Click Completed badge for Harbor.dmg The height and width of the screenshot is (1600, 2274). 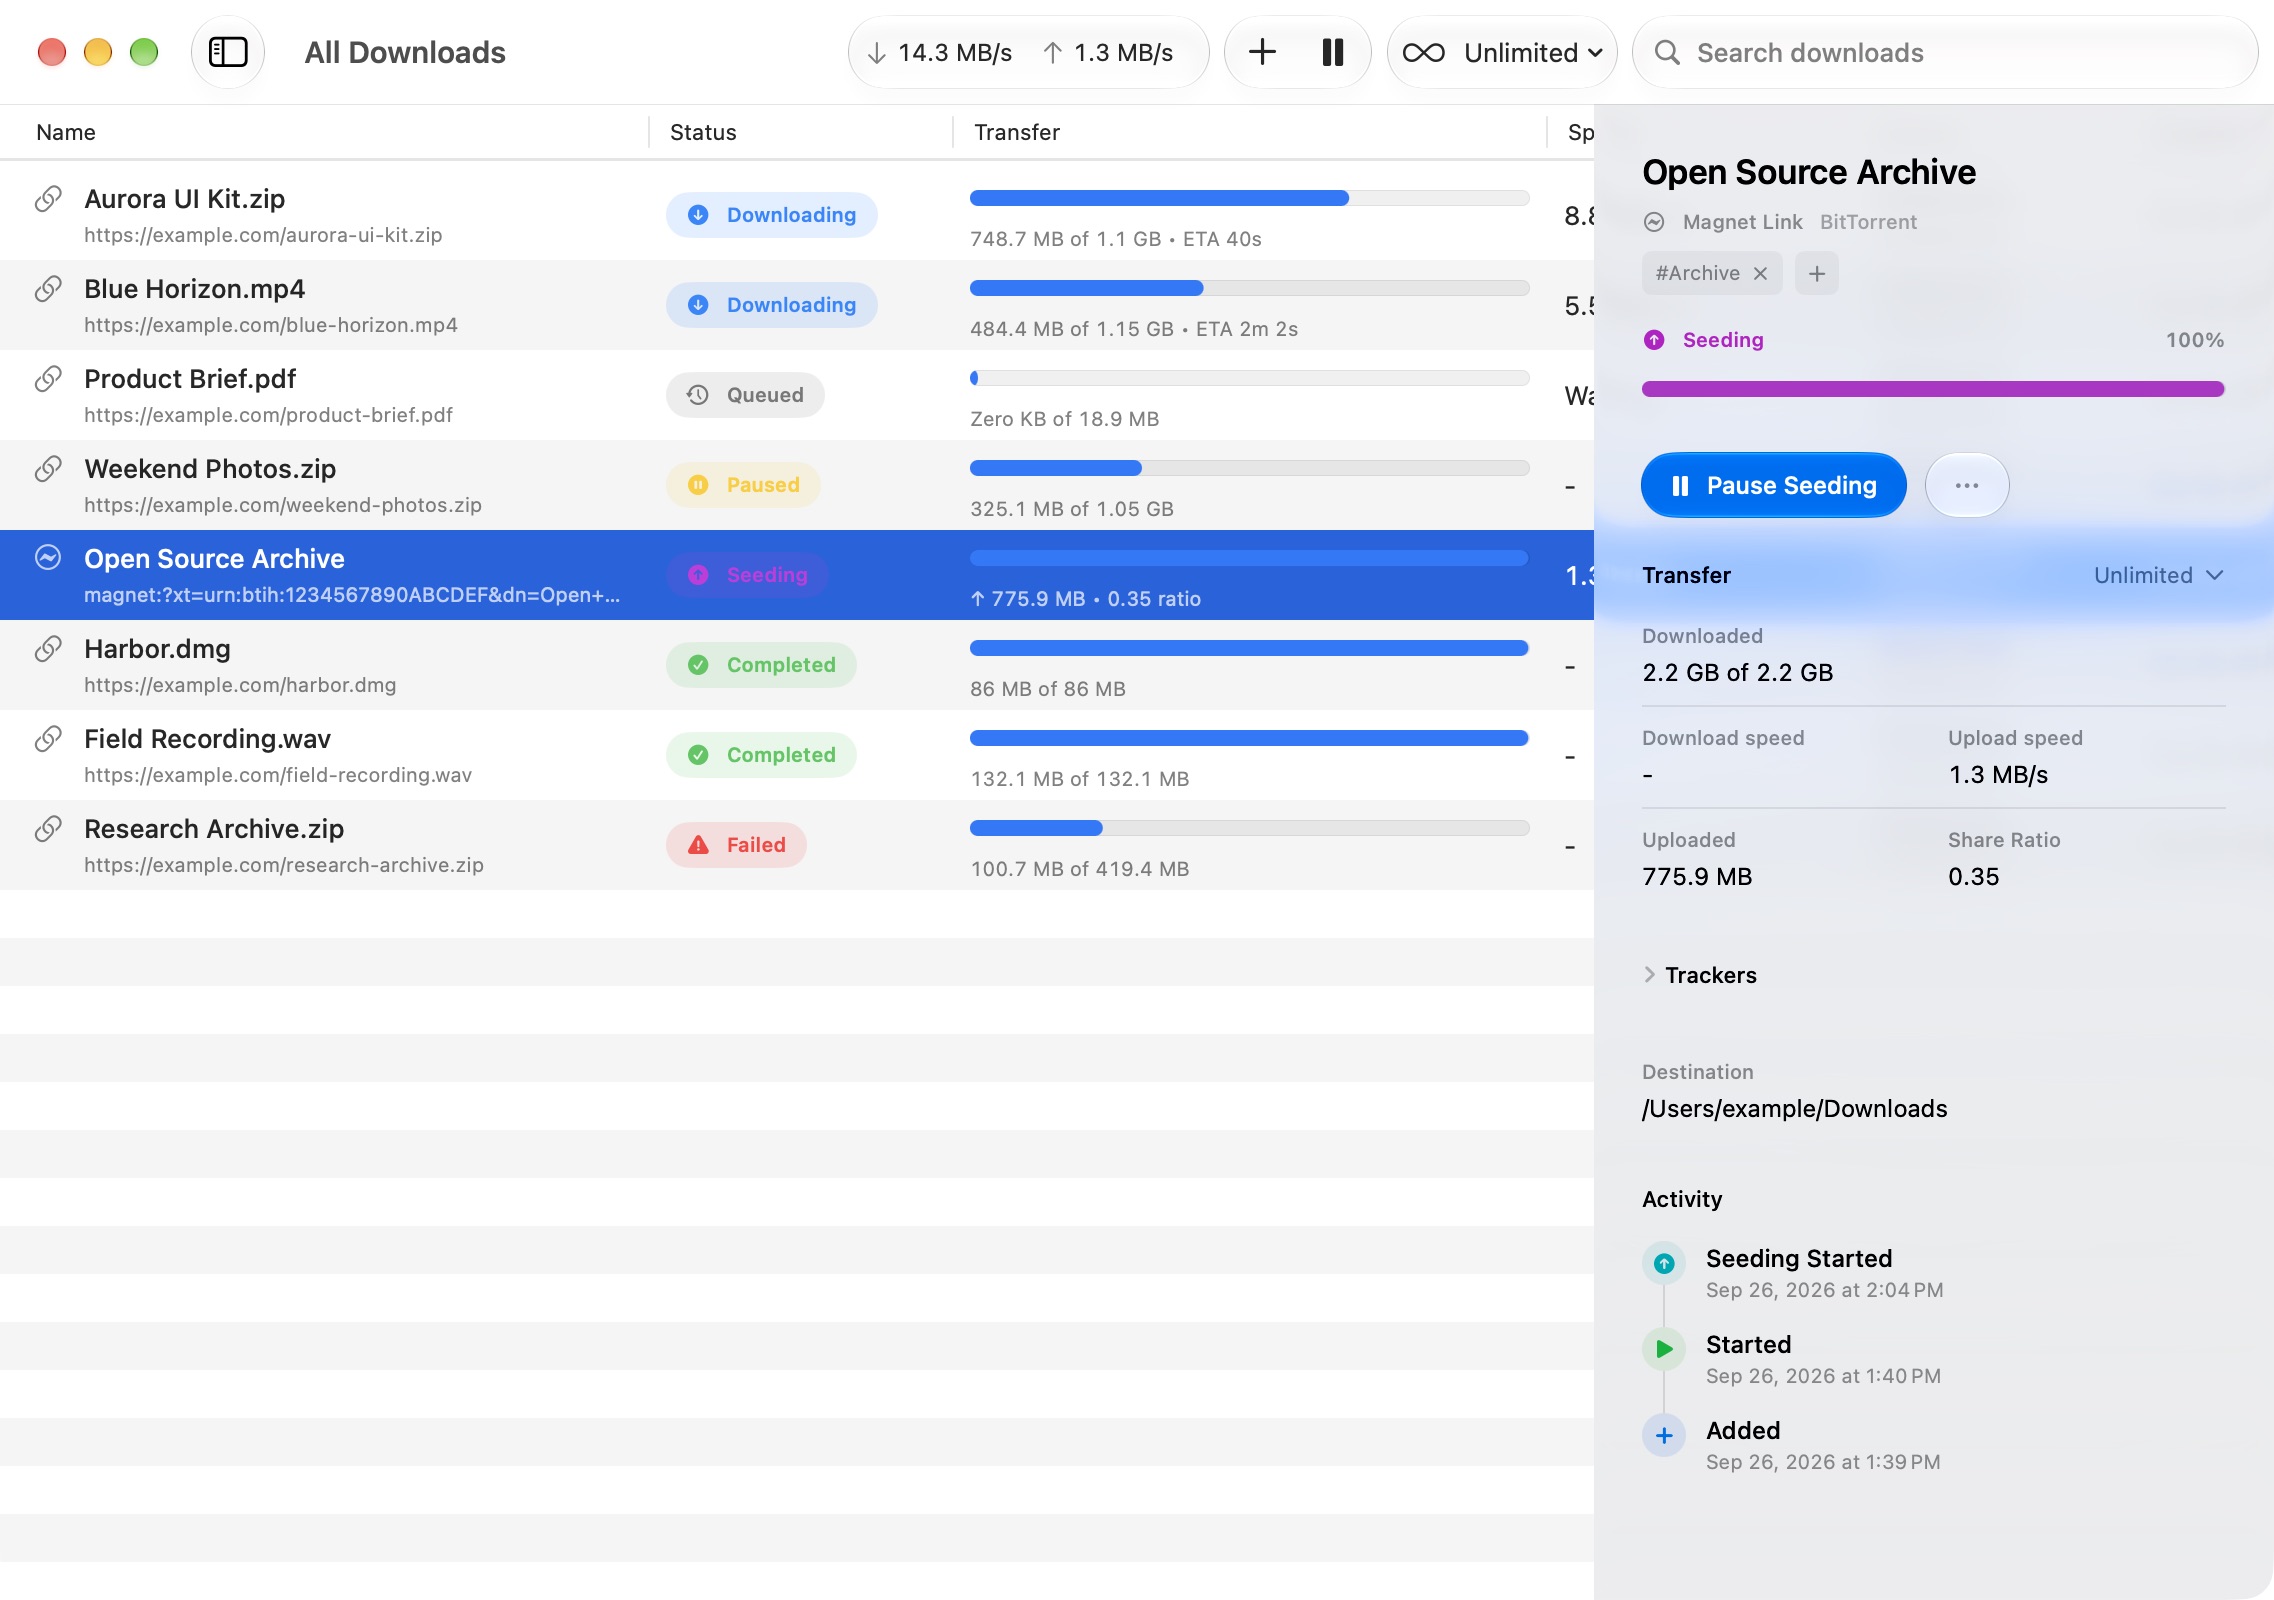[761, 665]
